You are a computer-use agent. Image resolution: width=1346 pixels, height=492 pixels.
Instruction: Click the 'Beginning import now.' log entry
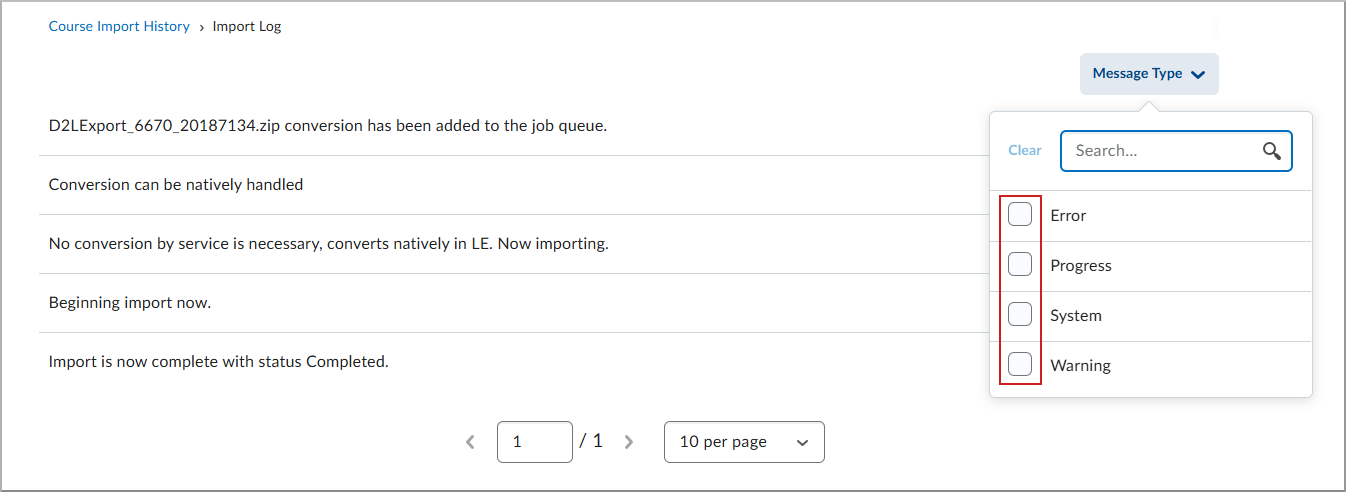pos(130,303)
